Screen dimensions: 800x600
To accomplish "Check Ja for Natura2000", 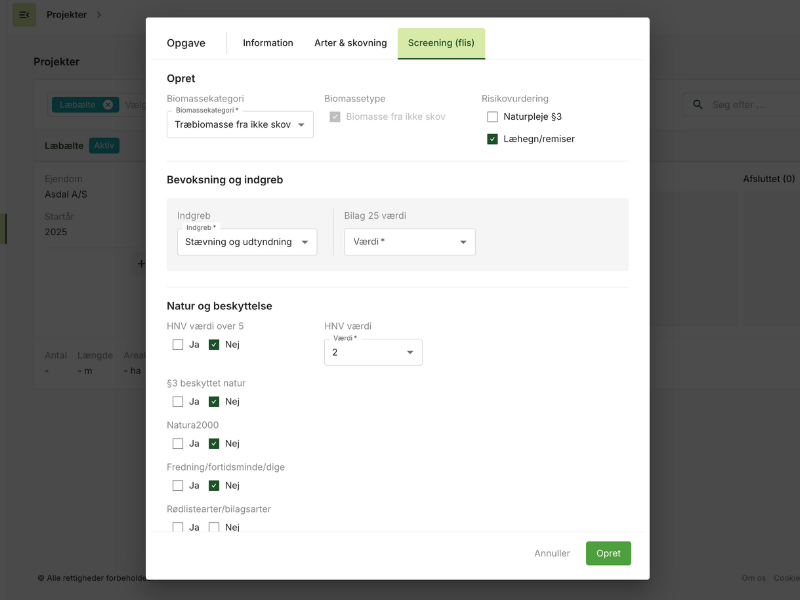I will (x=178, y=444).
